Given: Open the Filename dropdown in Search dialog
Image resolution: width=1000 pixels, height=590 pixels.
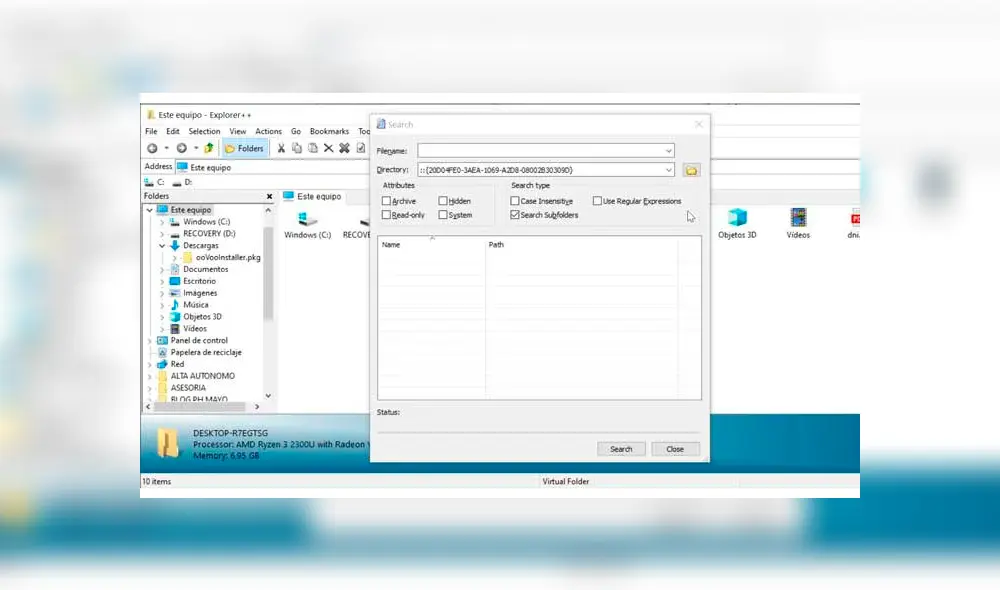Looking at the screenshot, I should click(x=668, y=149).
